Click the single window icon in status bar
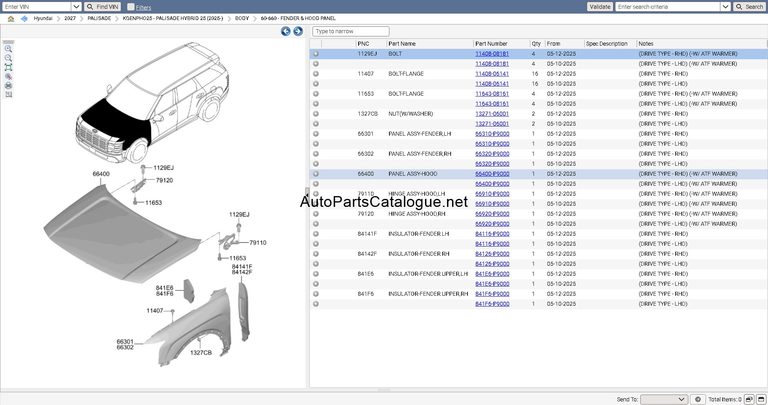Viewport: 768px width, 405px height. 761,399
